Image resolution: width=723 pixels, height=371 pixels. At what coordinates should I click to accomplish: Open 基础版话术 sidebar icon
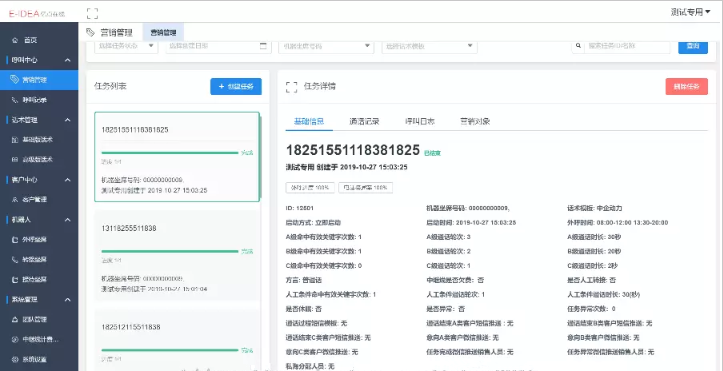[x=14, y=140]
